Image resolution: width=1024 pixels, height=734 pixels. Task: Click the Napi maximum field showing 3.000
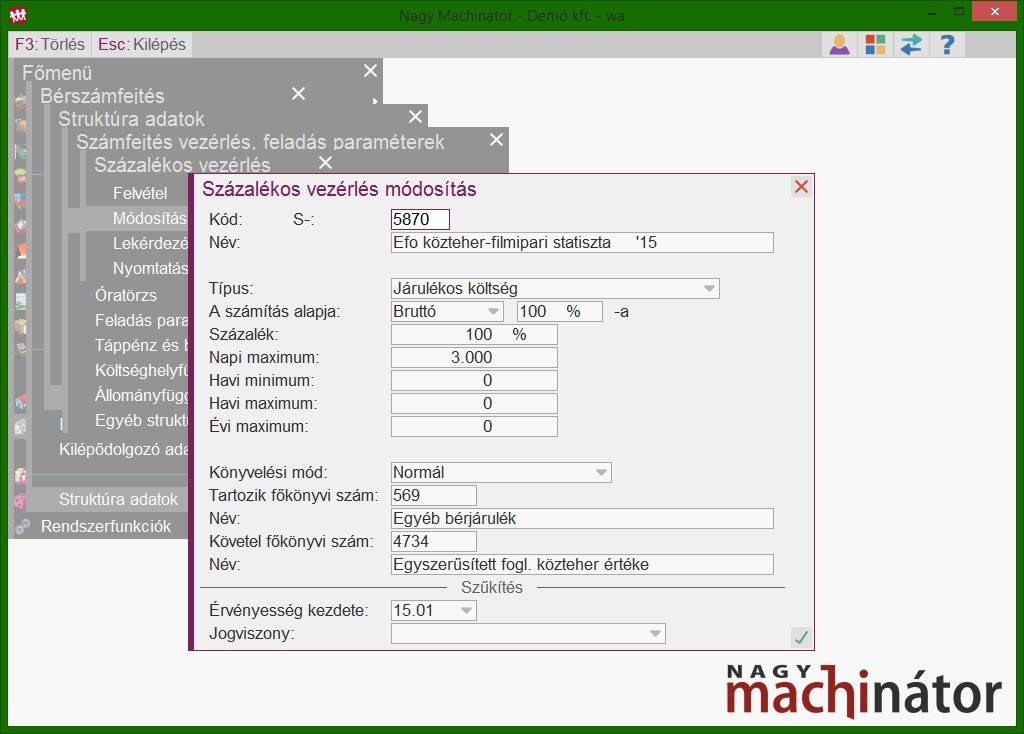pos(474,357)
